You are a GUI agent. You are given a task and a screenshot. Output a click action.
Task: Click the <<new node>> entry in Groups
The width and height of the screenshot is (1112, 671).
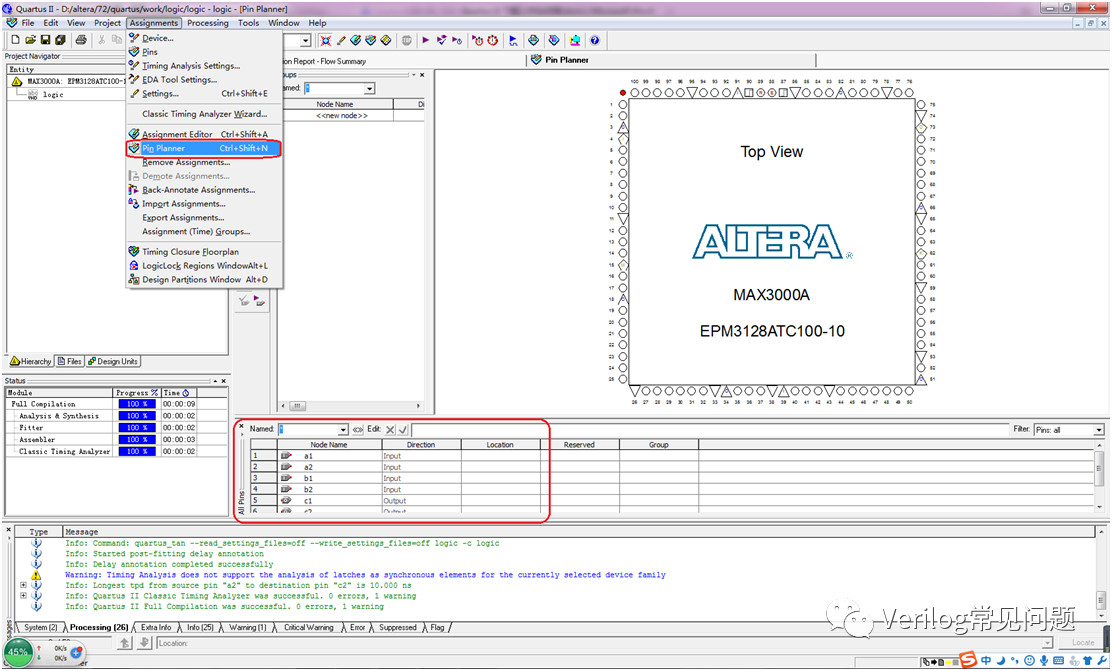pyautogui.click(x=342, y=116)
